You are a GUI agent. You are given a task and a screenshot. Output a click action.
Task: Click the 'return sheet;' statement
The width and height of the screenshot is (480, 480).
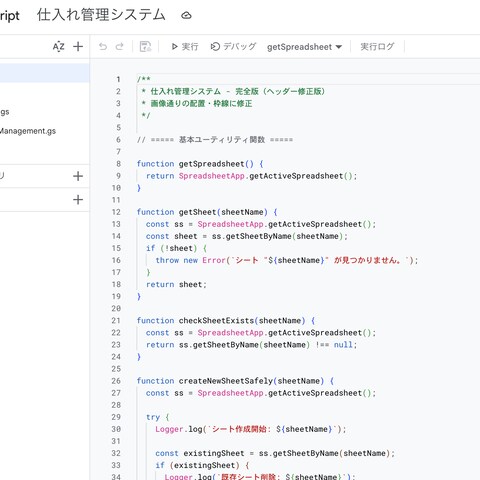(176, 284)
